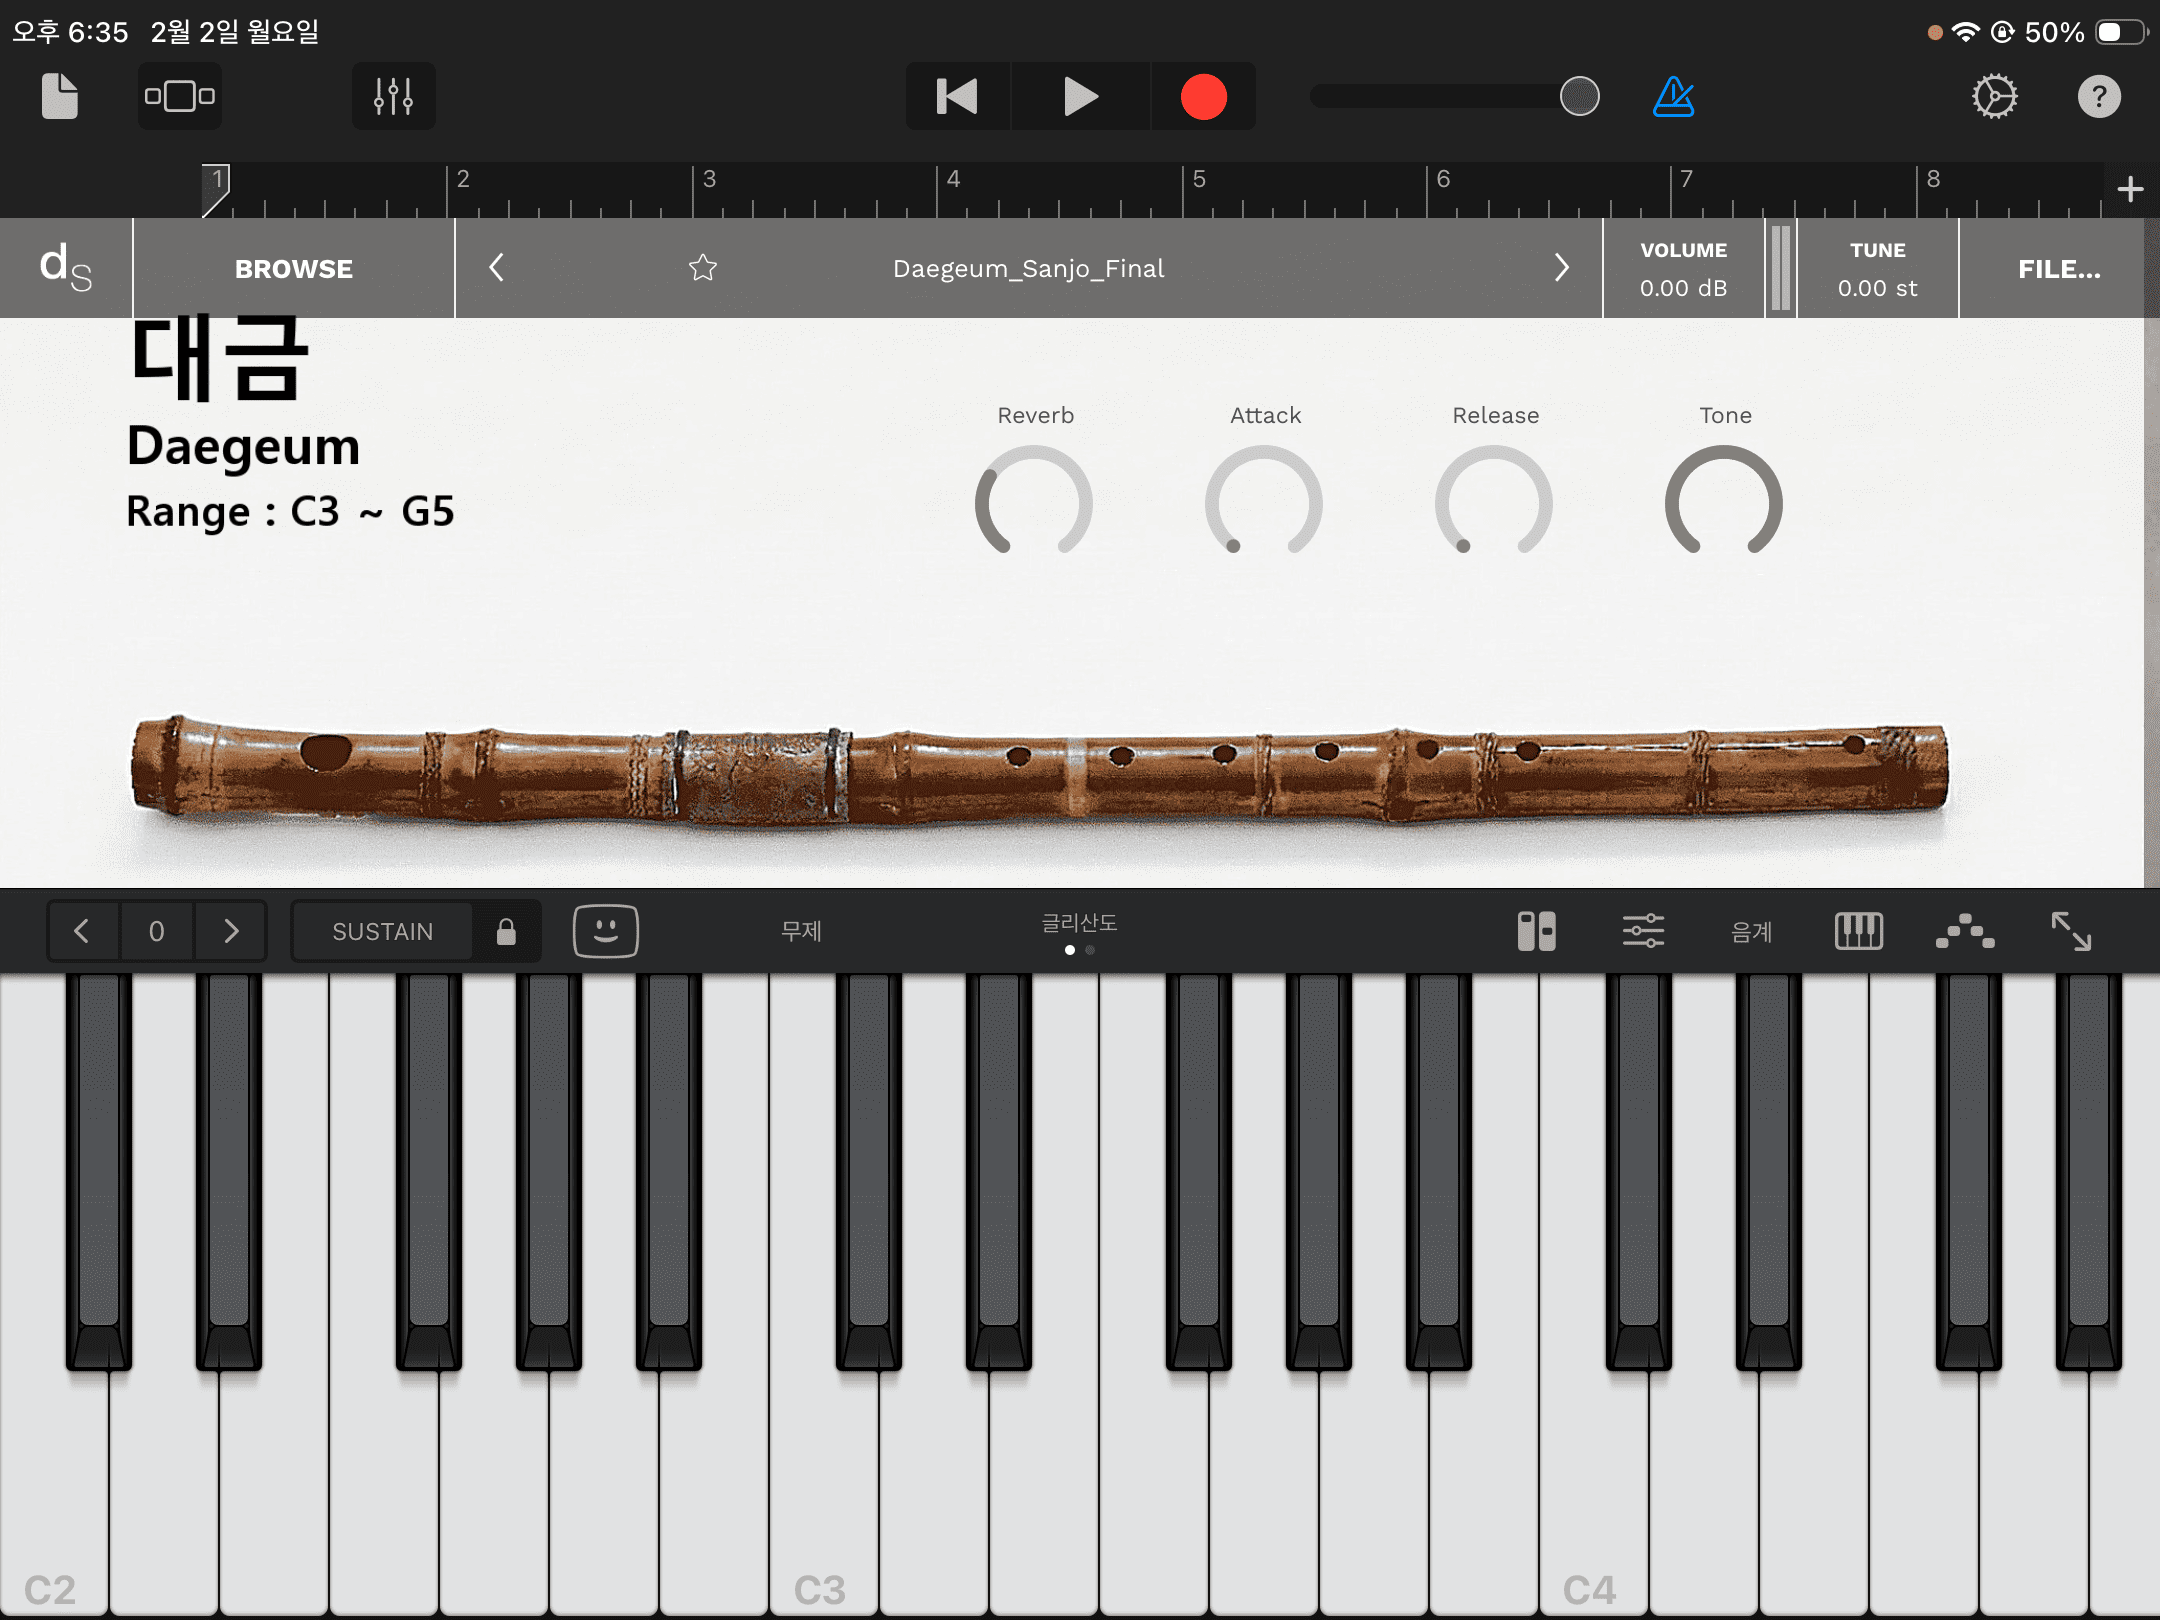Toggle the sustain lock

click(506, 931)
